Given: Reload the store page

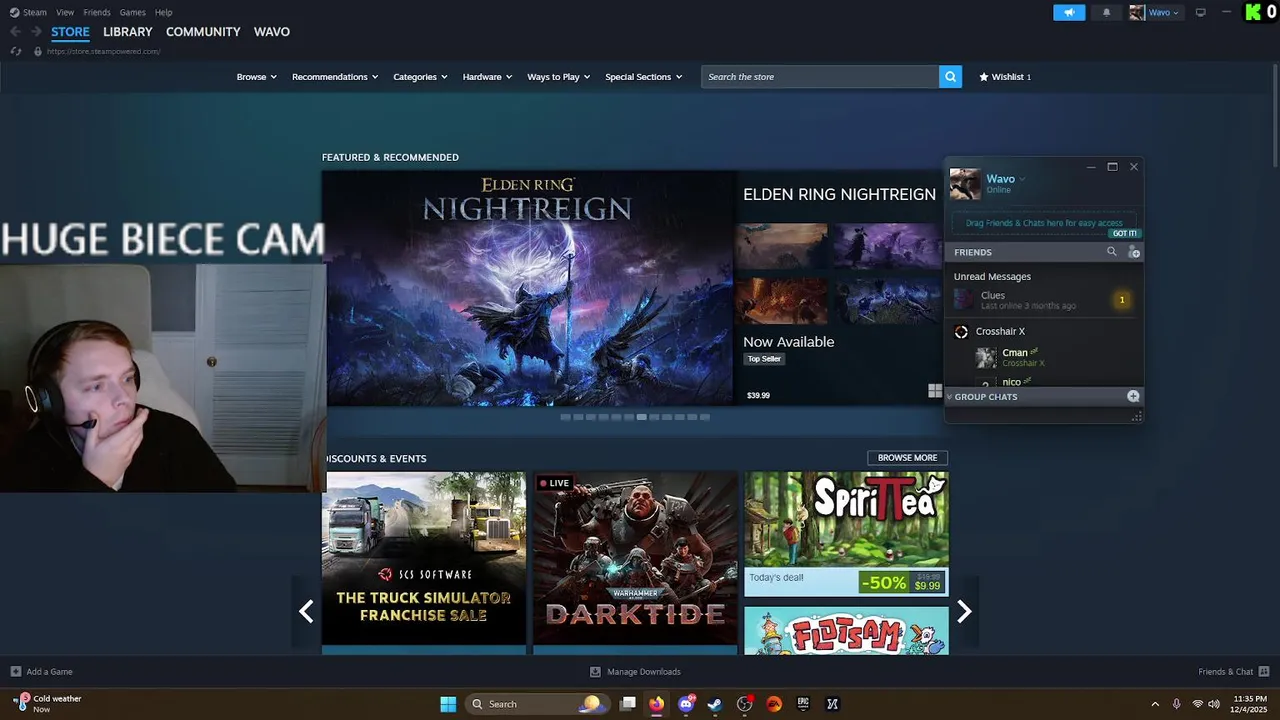Looking at the screenshot, I should point(16,51).
